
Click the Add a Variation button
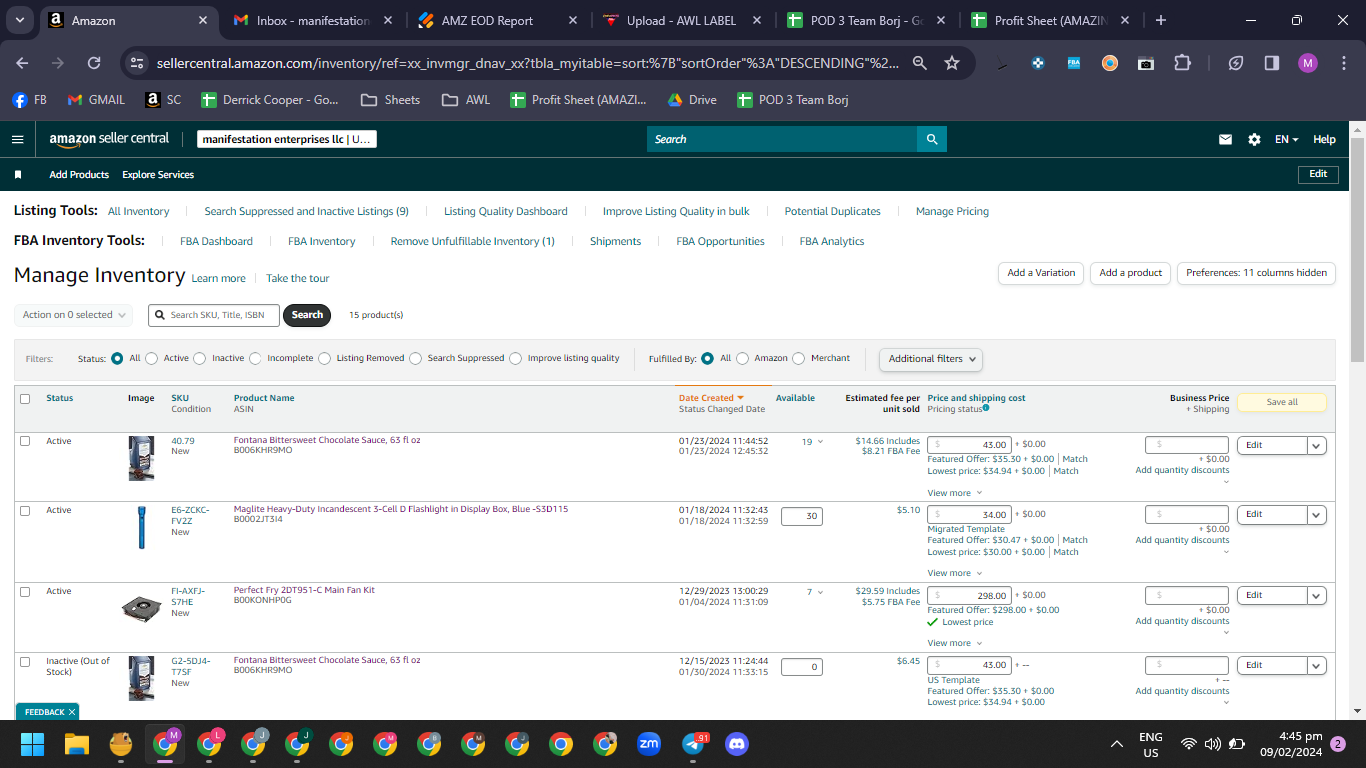1041,273
